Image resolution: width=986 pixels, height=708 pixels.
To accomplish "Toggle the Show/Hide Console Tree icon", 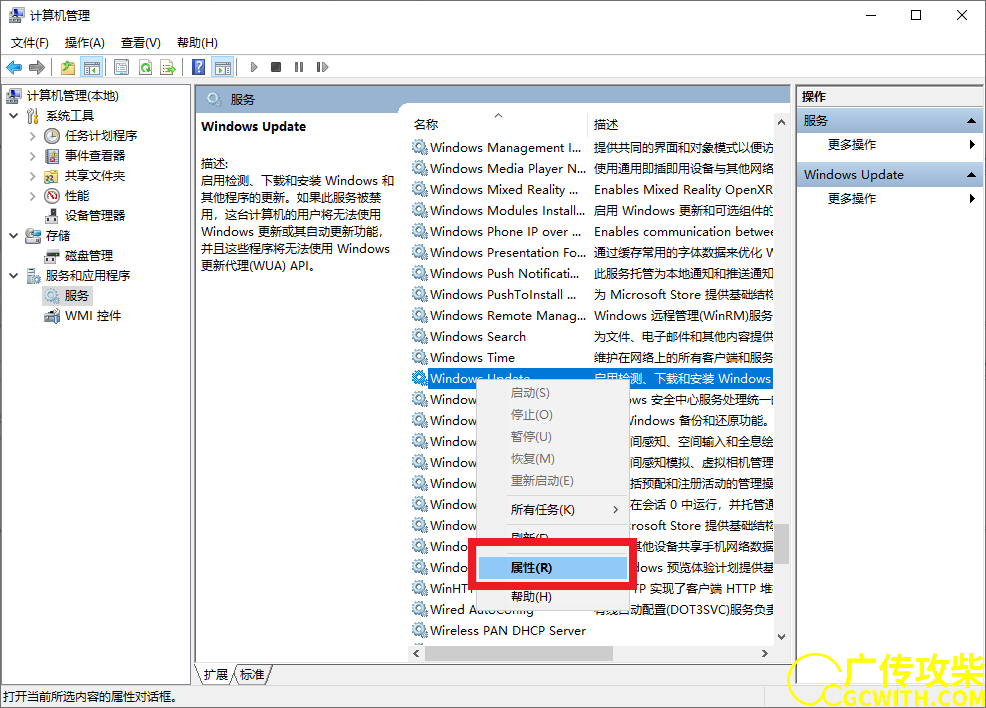I will tap(92, 67).
